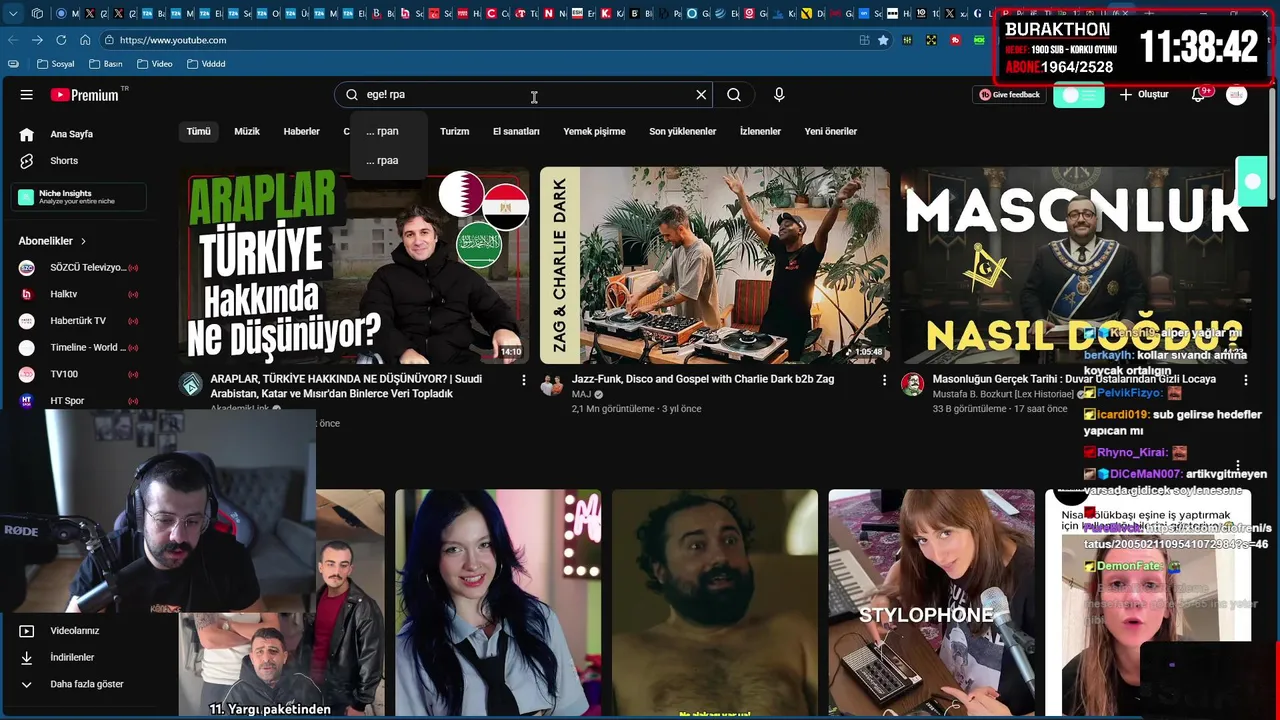Click the browser home icon
This screenshot has height=720, width=1280.
(x=85, y=40)
